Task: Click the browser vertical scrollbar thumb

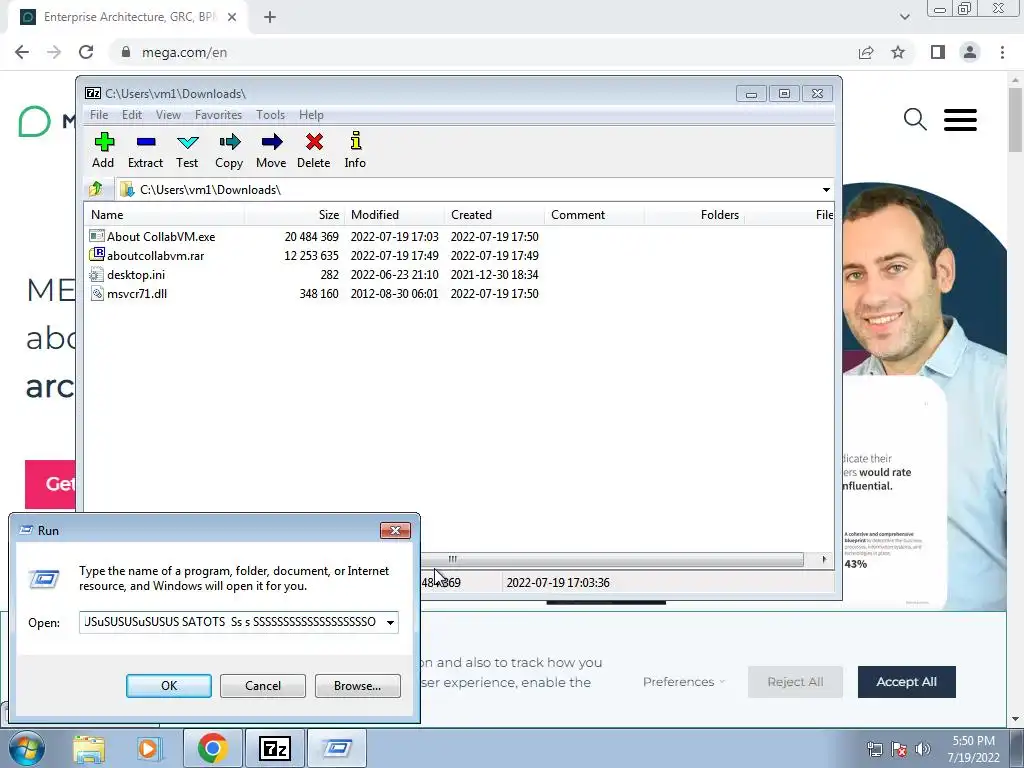Action: coord(1015,120)
